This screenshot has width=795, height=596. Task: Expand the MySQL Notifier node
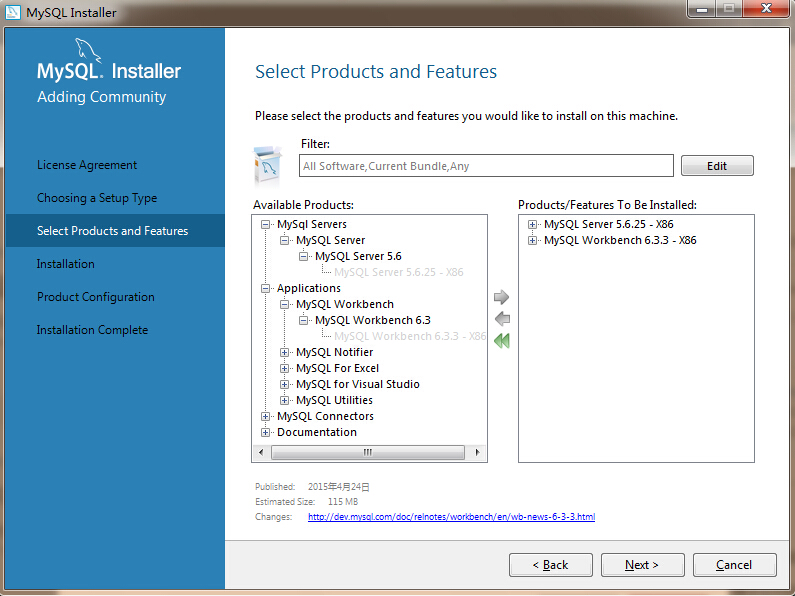click(x=284, y=353)
